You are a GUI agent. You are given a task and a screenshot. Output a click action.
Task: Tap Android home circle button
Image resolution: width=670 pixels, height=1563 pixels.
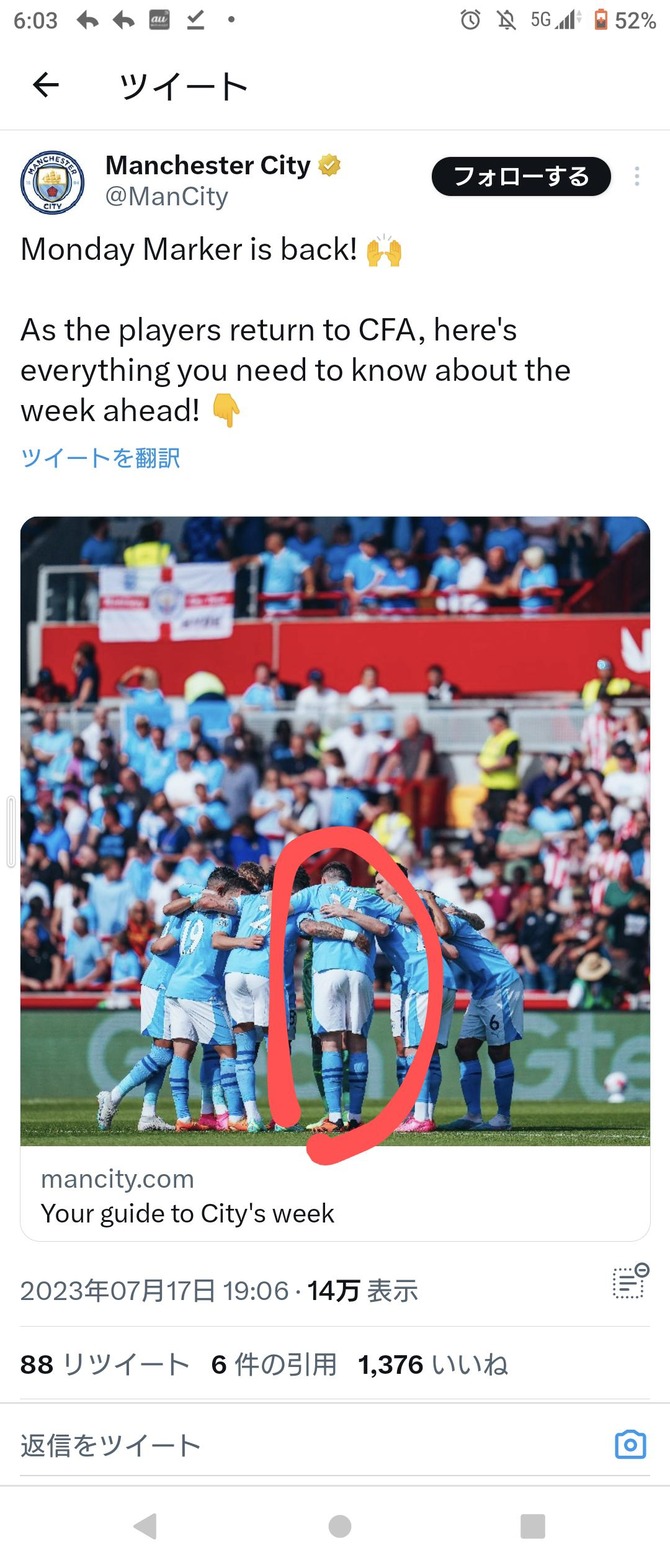click(340, 1525)
